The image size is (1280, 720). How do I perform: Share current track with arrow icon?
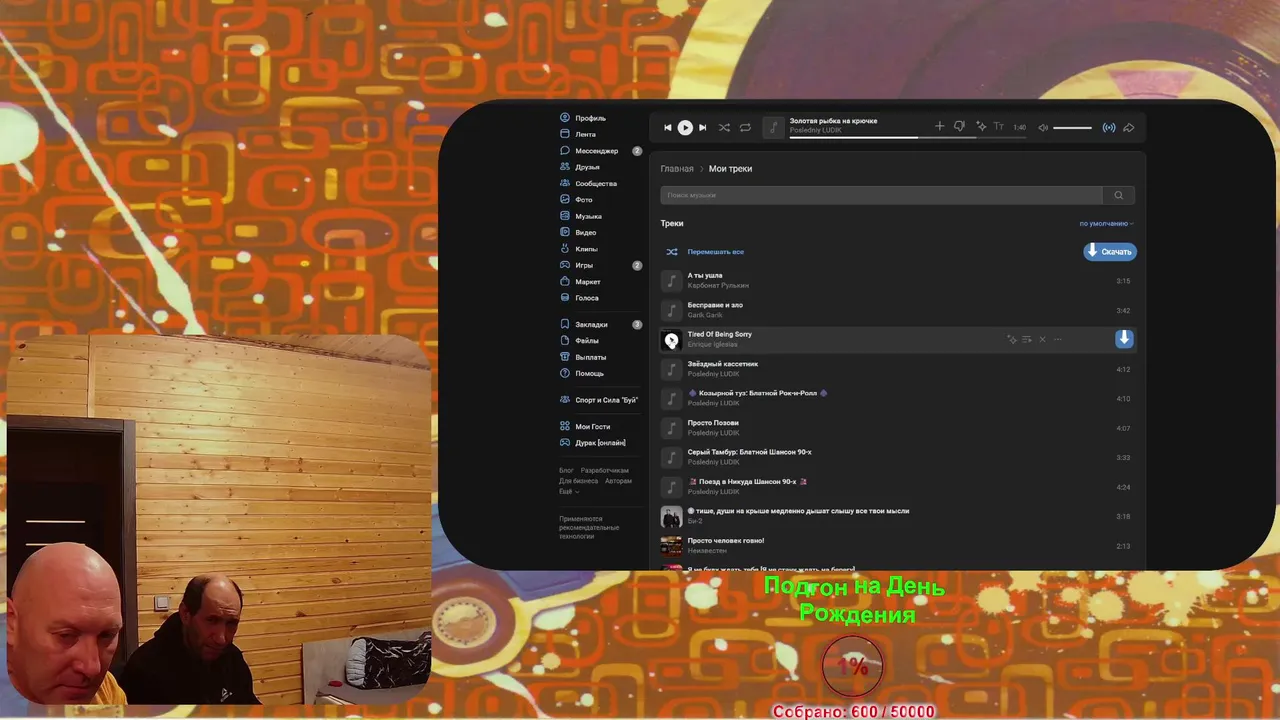(x=1128, y=128)
